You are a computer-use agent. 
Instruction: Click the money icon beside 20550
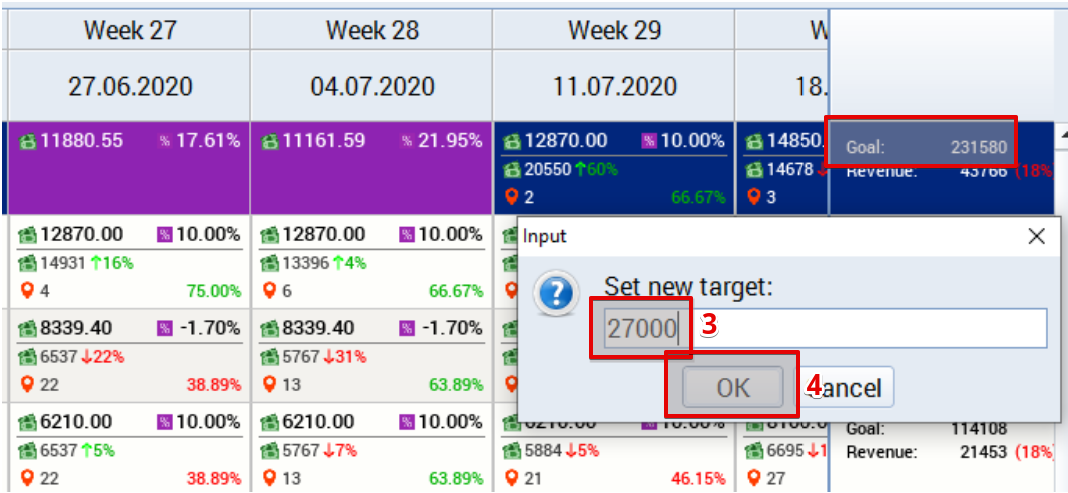(x=512, y=170)
